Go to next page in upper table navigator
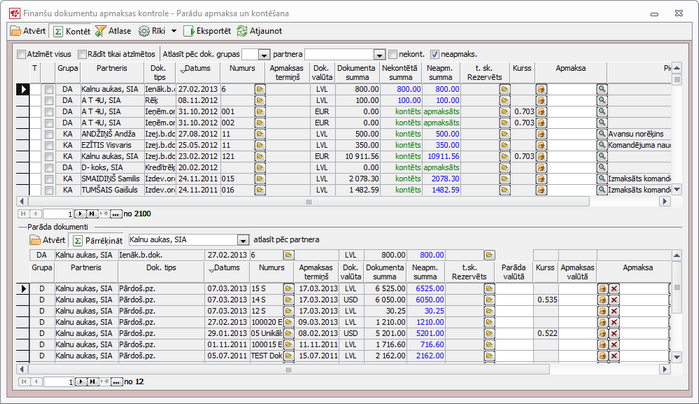Screen dimensions: 699x404 click(x=79, y=214)
